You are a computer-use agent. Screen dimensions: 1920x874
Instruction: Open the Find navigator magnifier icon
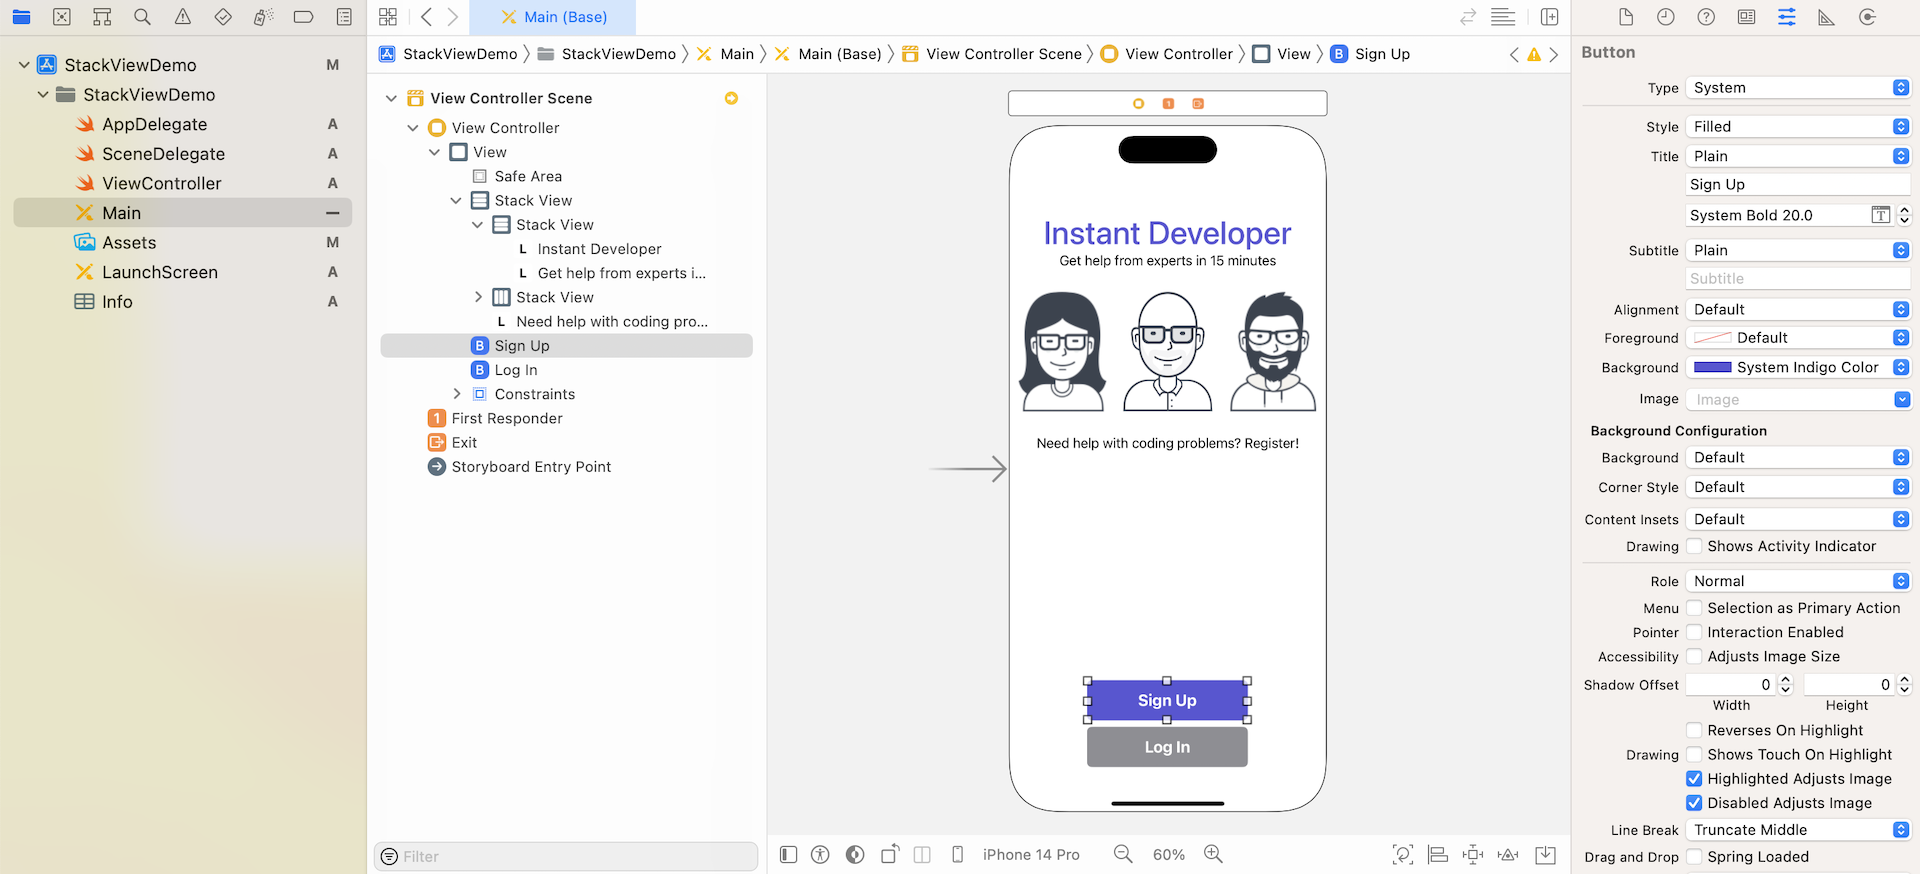tap(142, 17)
